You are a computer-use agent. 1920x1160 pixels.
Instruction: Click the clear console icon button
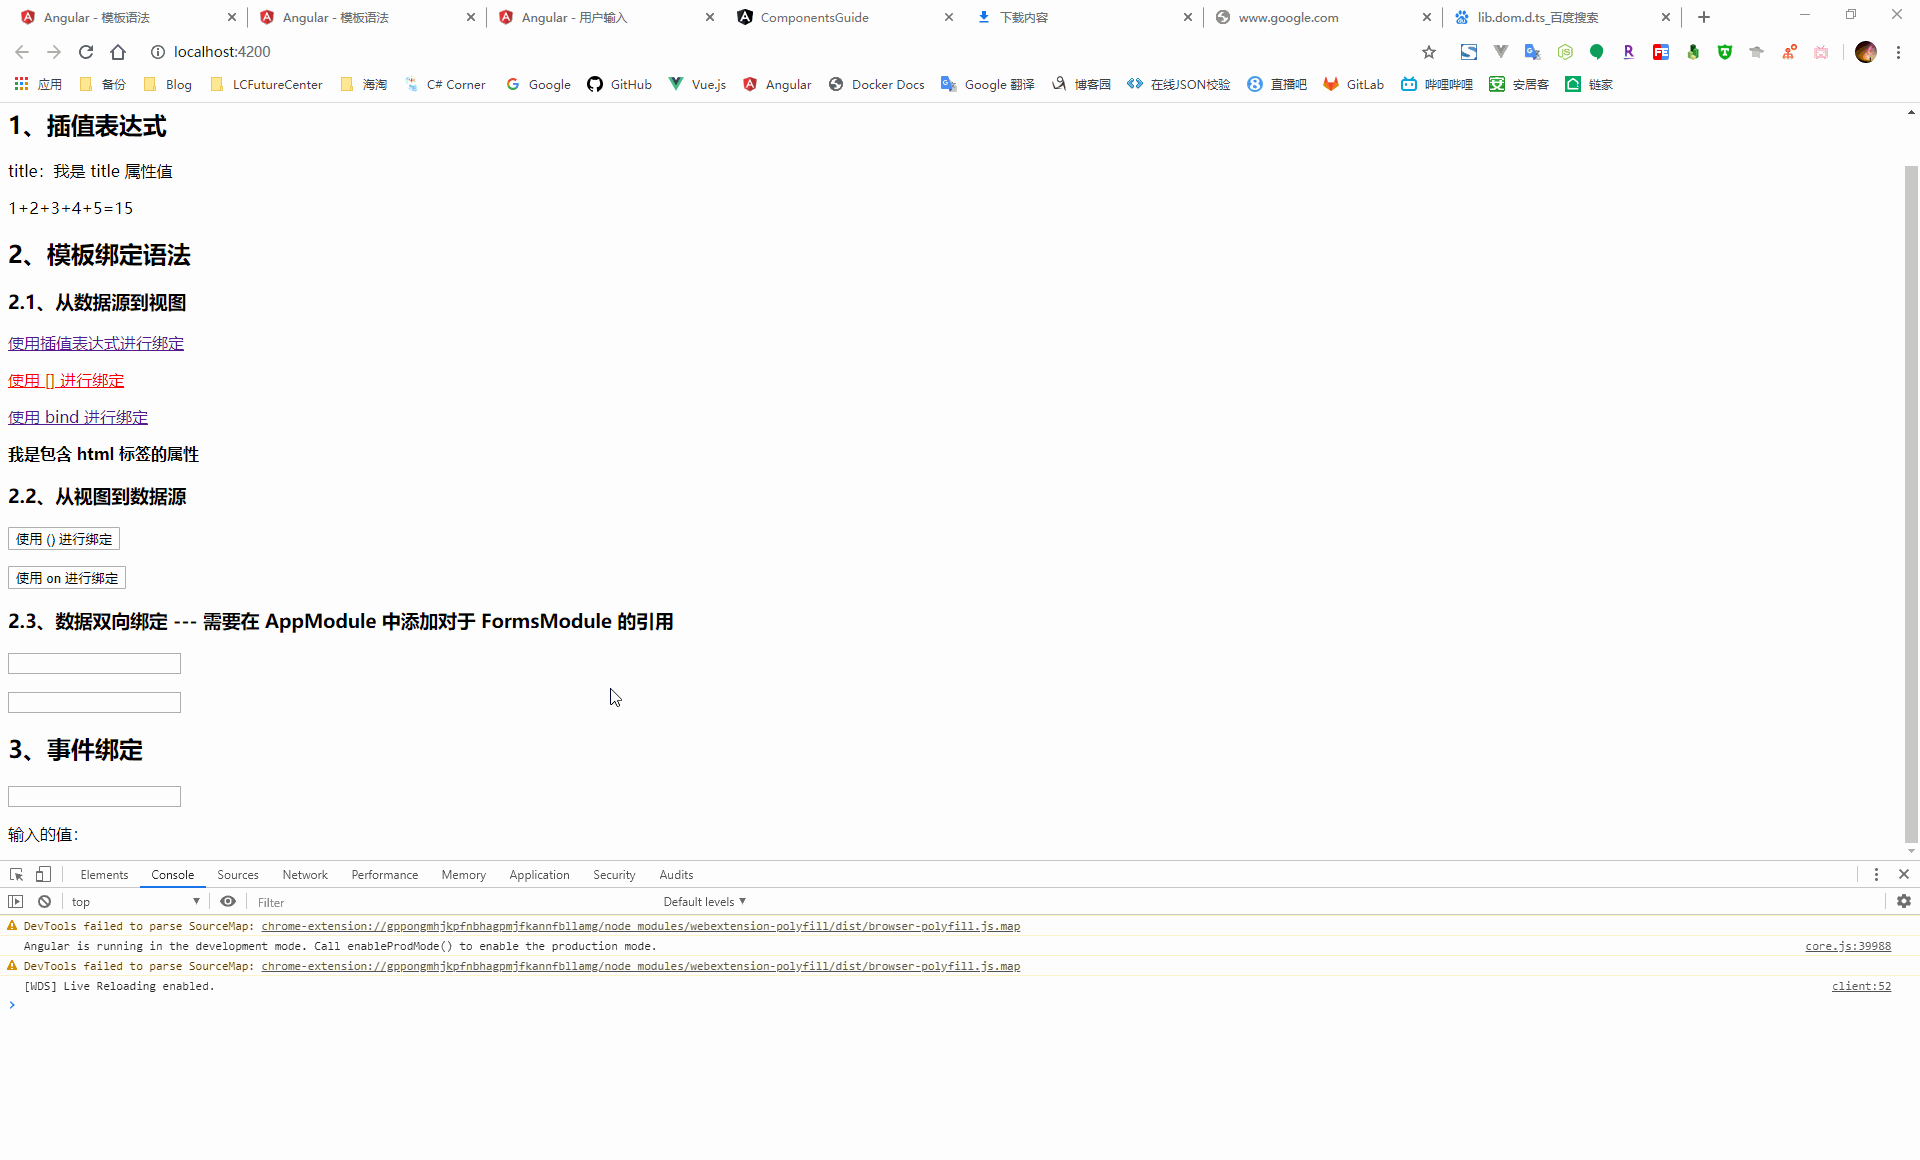click(44, 901)
